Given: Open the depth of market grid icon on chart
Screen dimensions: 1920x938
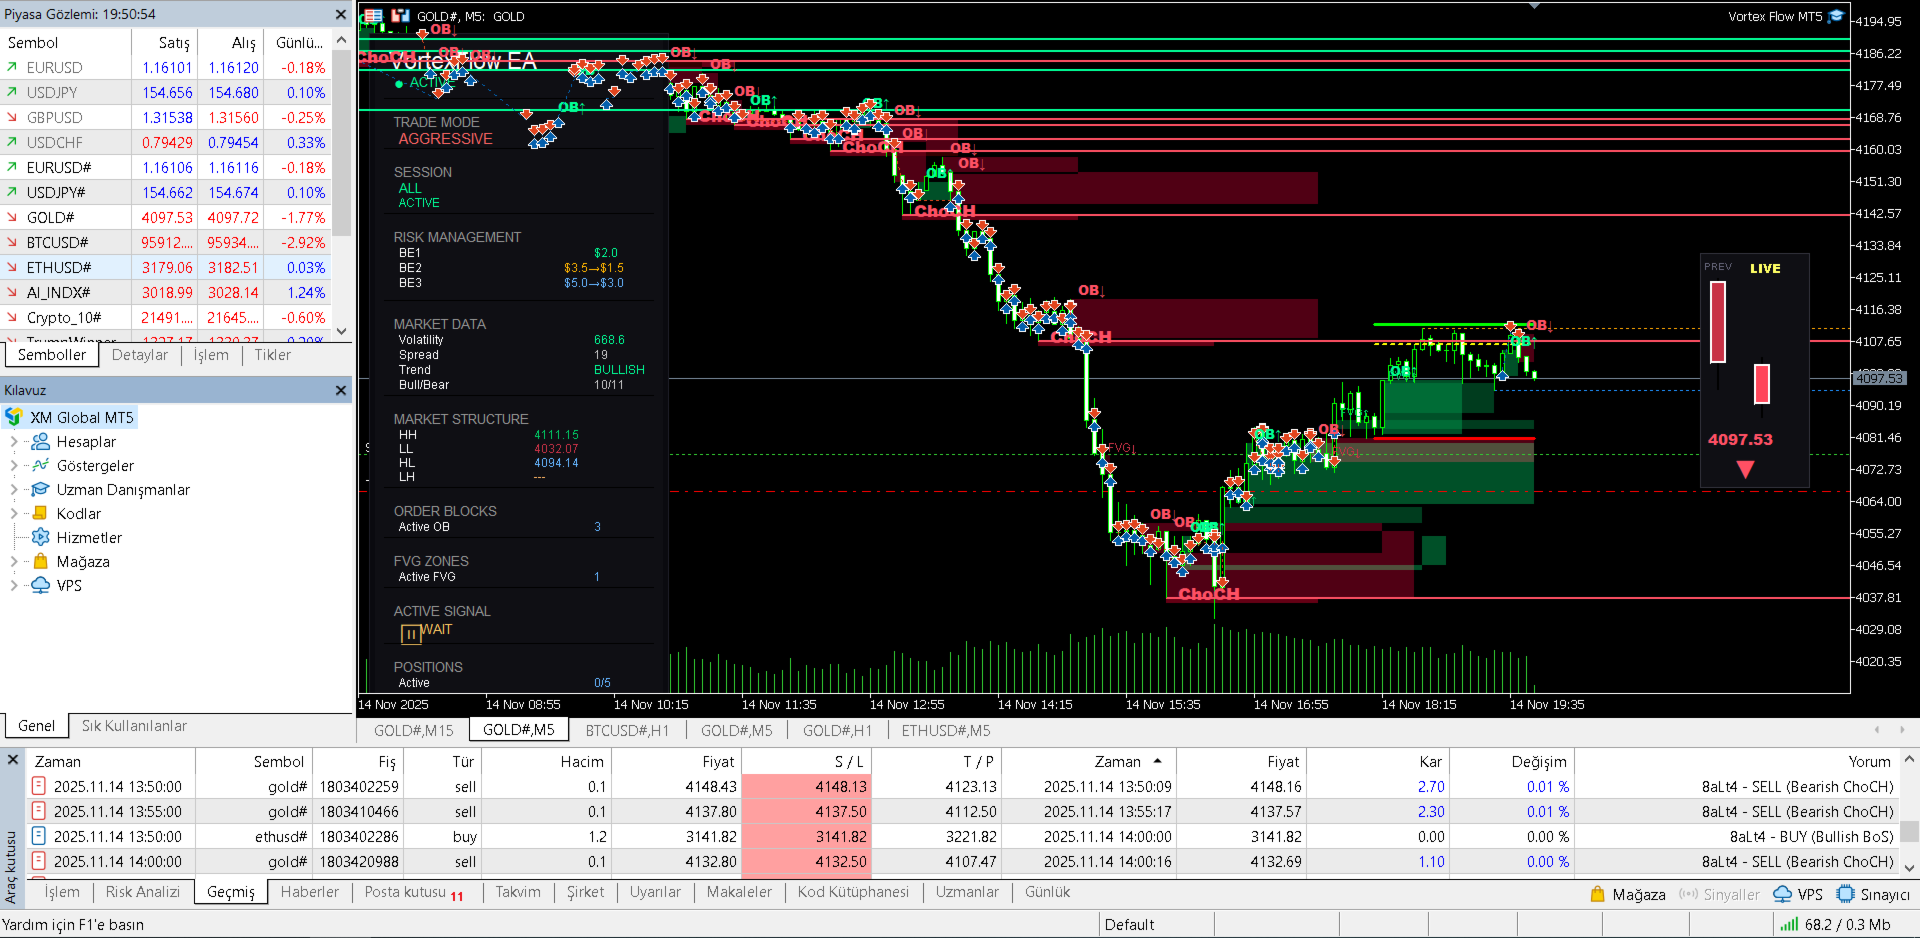Looking at the screenshot, I should tap(373, 16).
